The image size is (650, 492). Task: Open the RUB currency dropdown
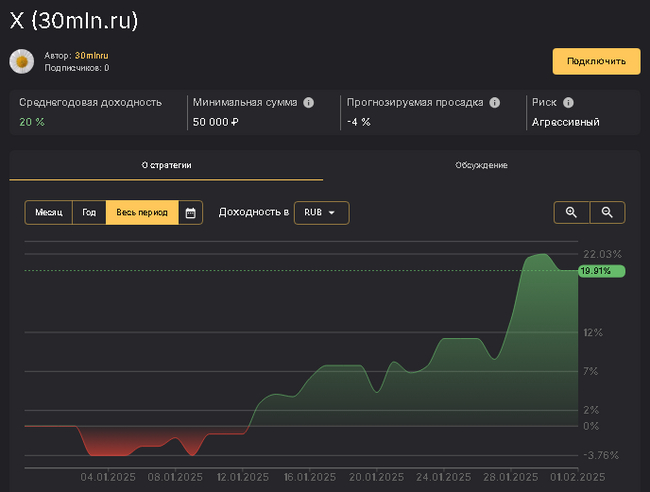pyautogui.click(x=321, y=213)
